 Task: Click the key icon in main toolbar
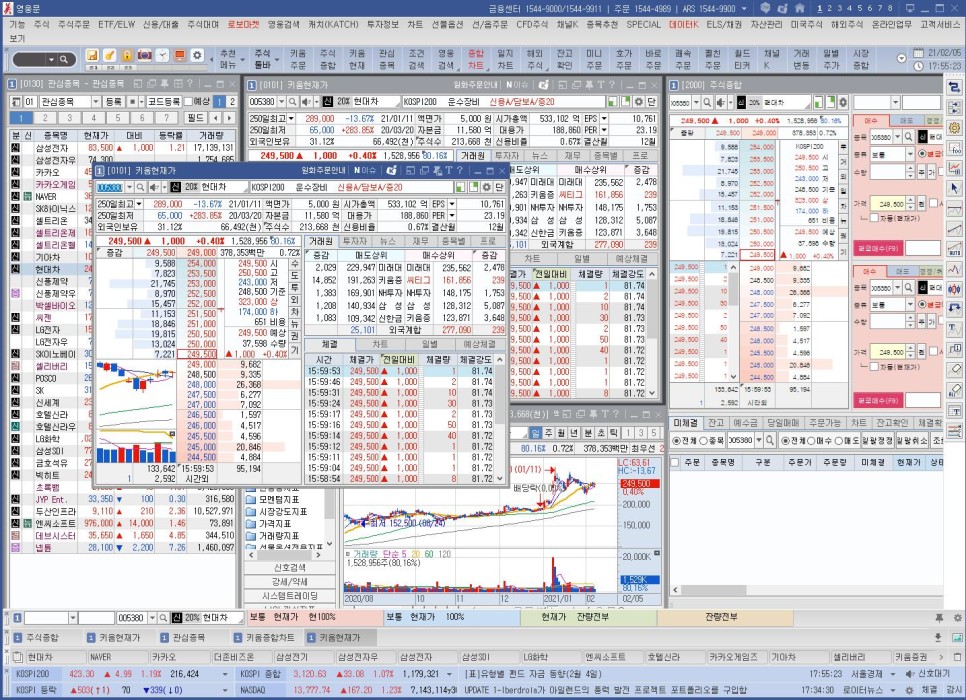109,55
